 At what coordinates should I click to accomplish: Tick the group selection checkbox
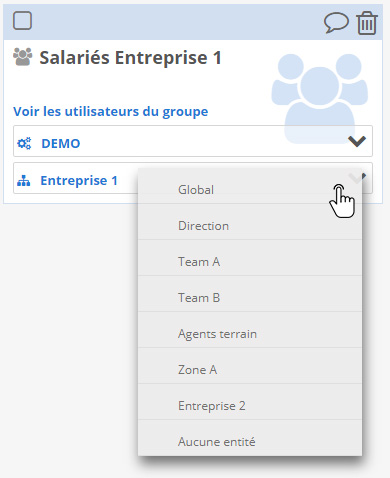coord(22,20)
